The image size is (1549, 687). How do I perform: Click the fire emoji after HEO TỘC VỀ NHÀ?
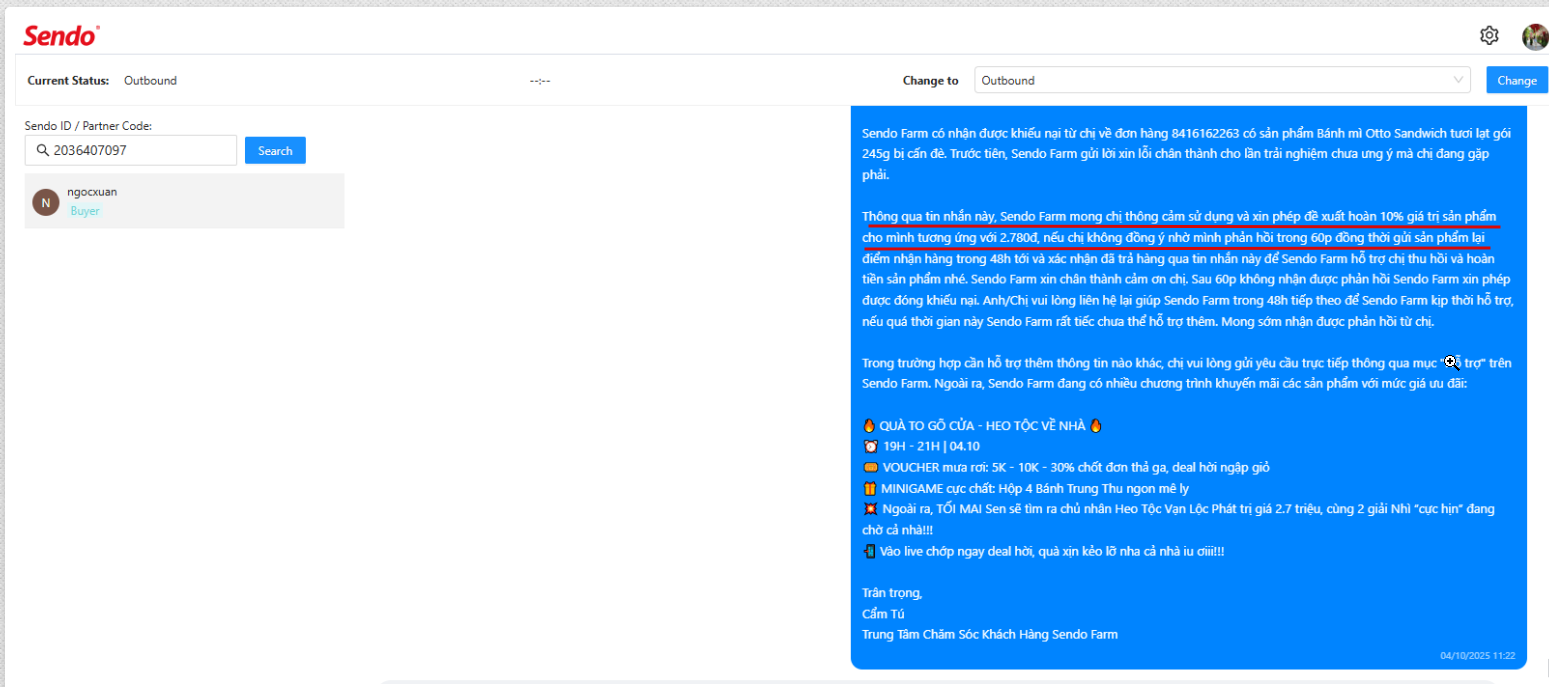tap(1096, 425)
